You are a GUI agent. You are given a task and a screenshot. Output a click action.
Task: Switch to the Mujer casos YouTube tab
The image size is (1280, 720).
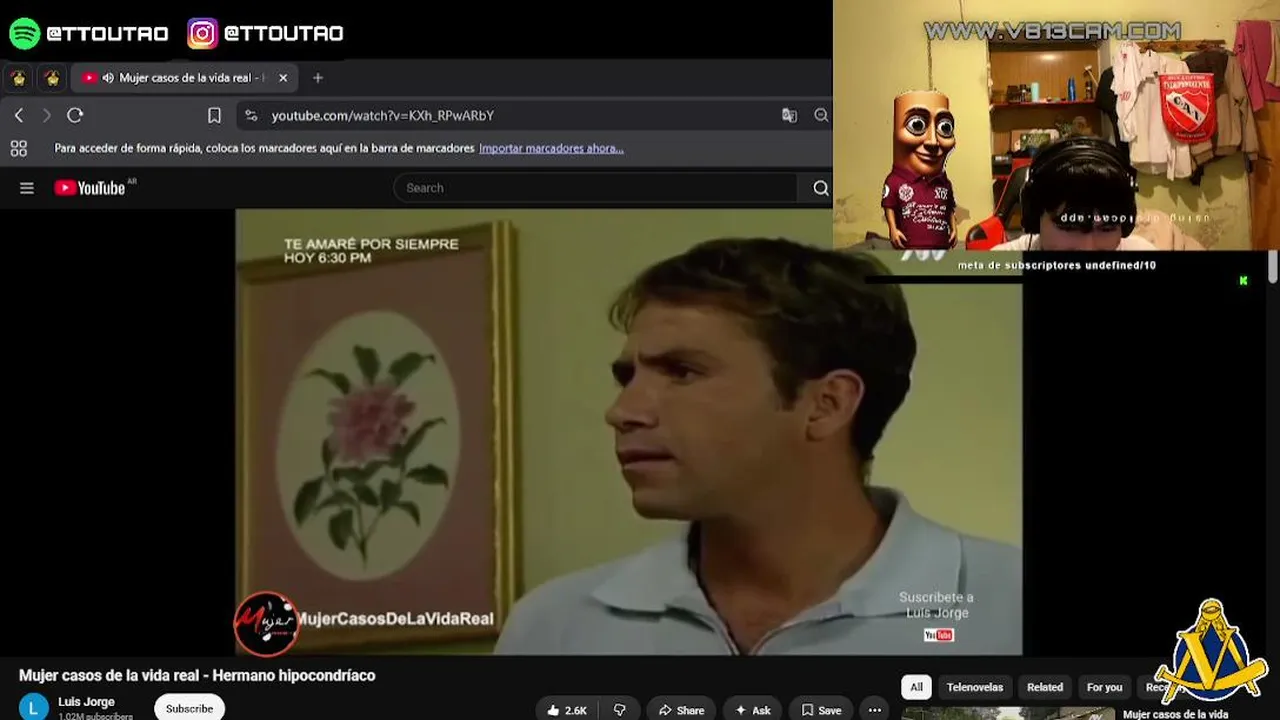(184, 78)
